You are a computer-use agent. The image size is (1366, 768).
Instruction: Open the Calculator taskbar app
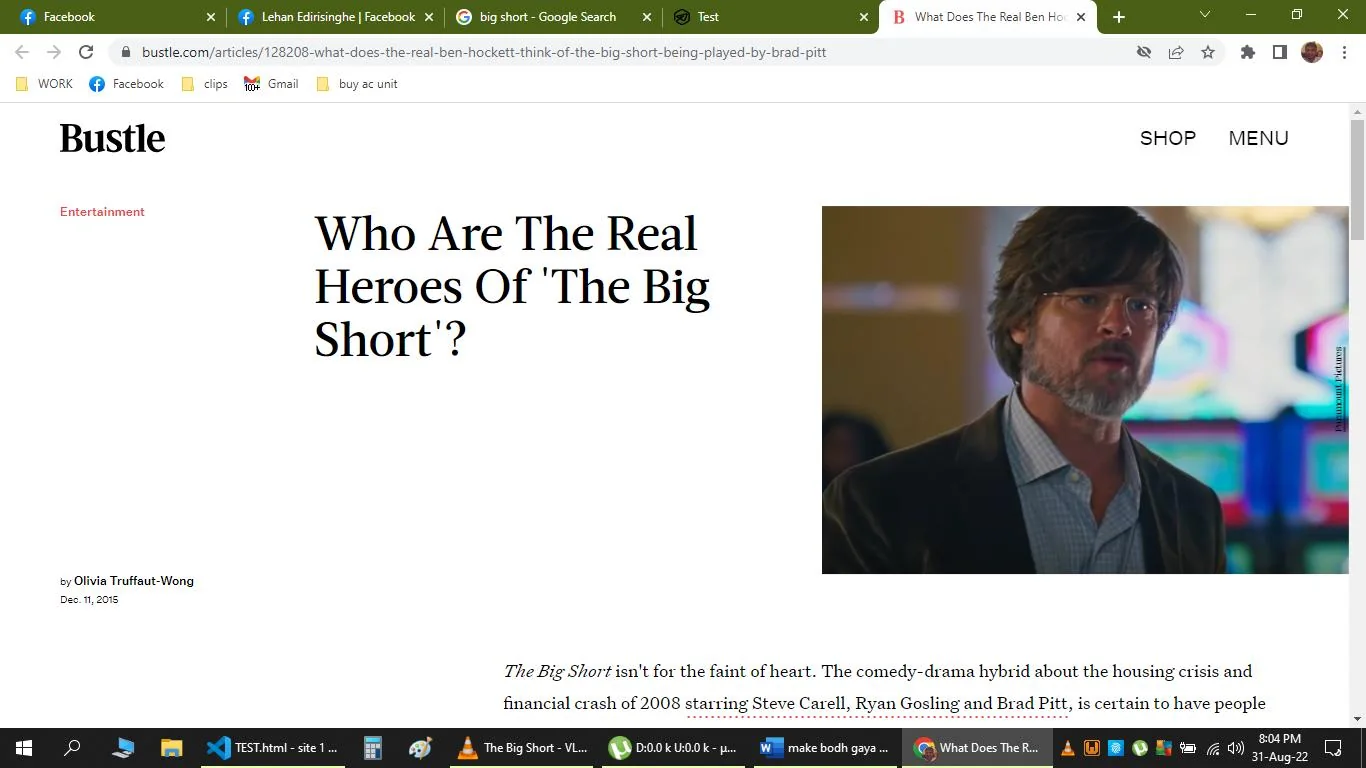[x=373, y=748]
